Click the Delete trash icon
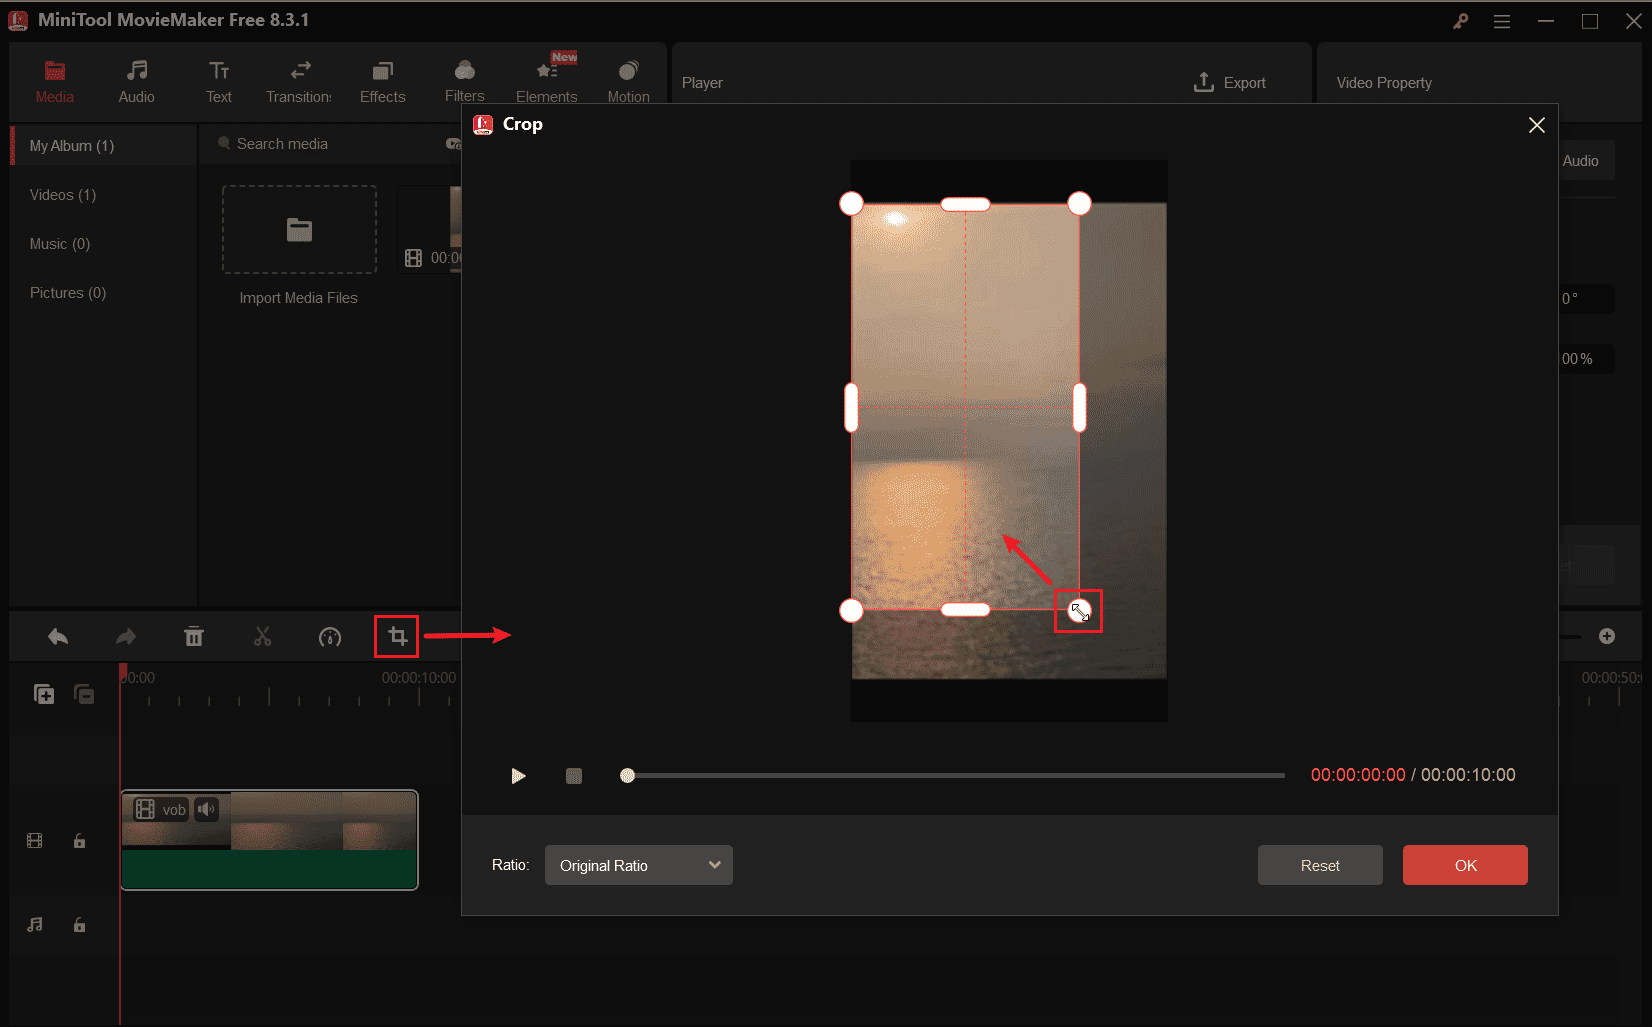1652x1027 pixels. [x=194, y=637]
